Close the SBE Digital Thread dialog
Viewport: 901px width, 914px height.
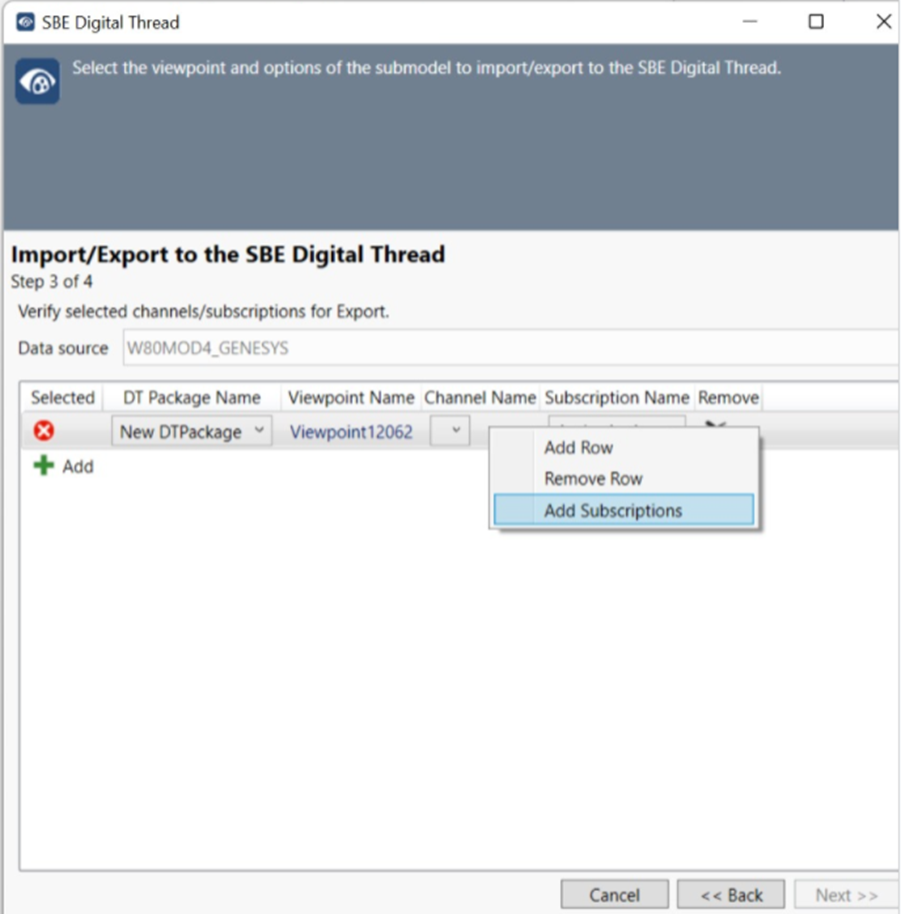[x=883, y=22]
